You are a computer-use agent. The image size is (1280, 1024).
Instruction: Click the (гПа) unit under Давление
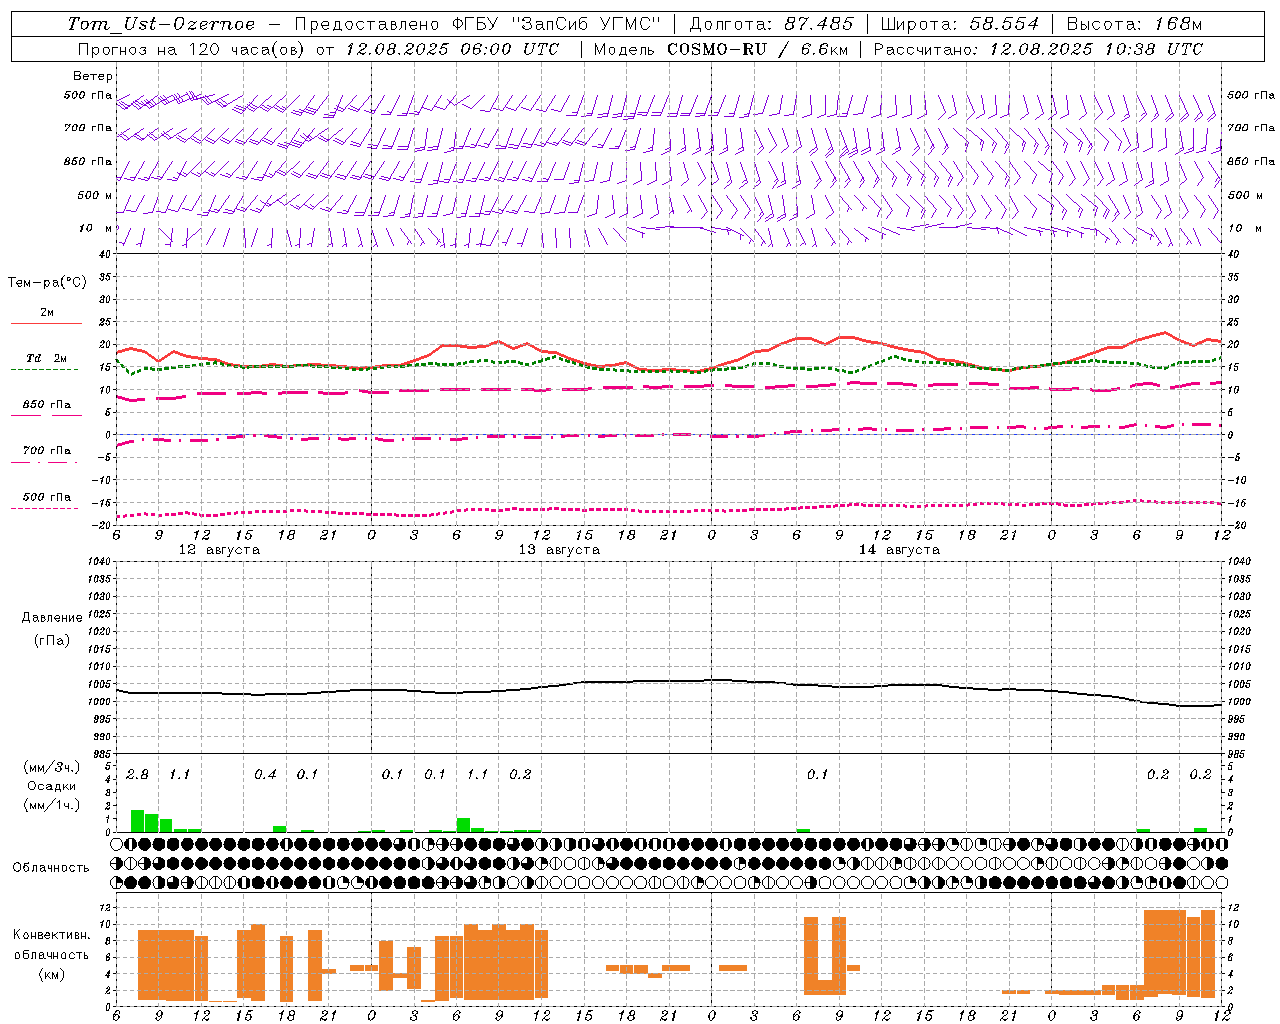(52, 640)
